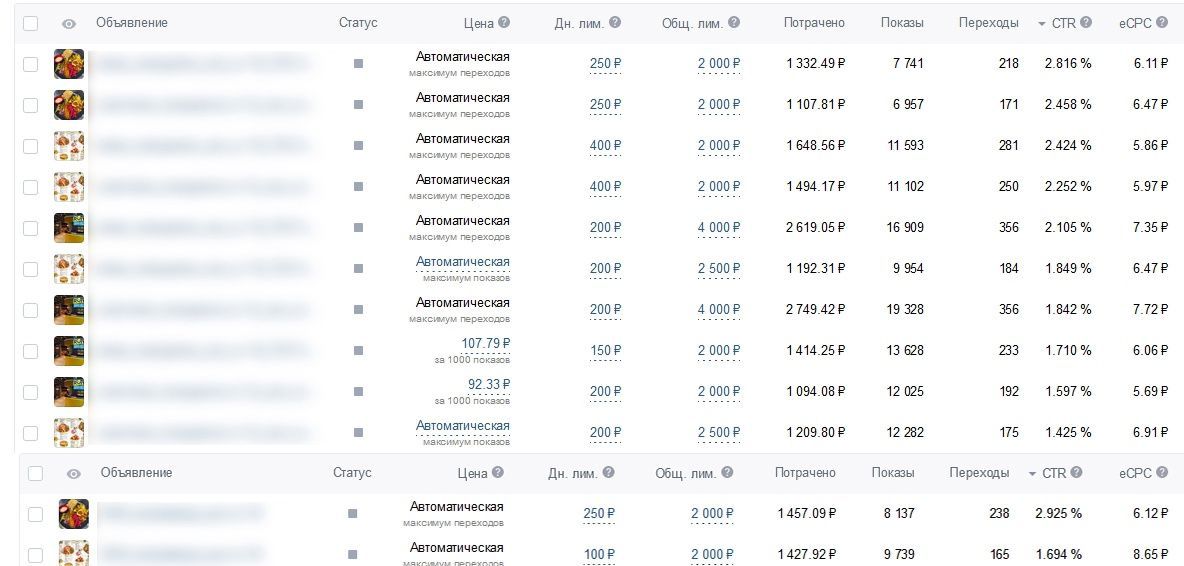Sort by Потрачено column header
Image resolution: width=1184 pixels, height=566 pixels.
point(814,23)
